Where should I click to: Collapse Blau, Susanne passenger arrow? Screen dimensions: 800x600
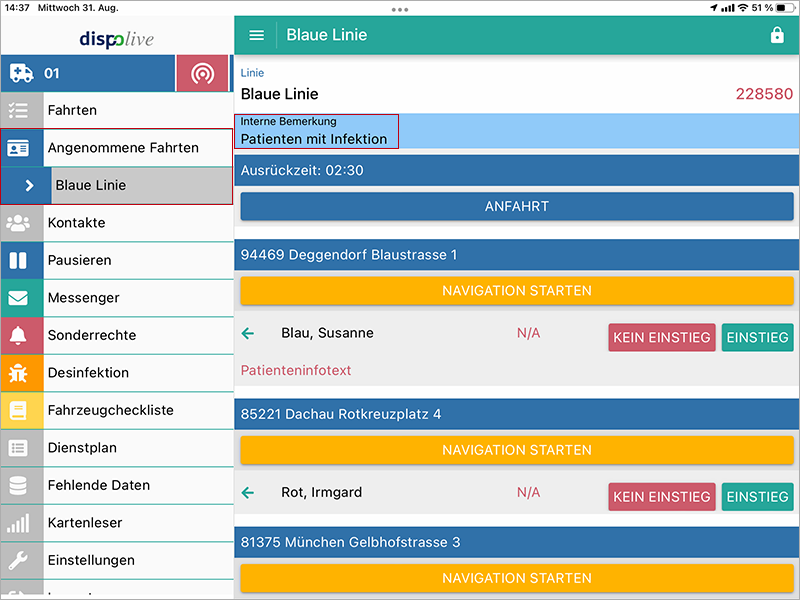tap(248, 333)
